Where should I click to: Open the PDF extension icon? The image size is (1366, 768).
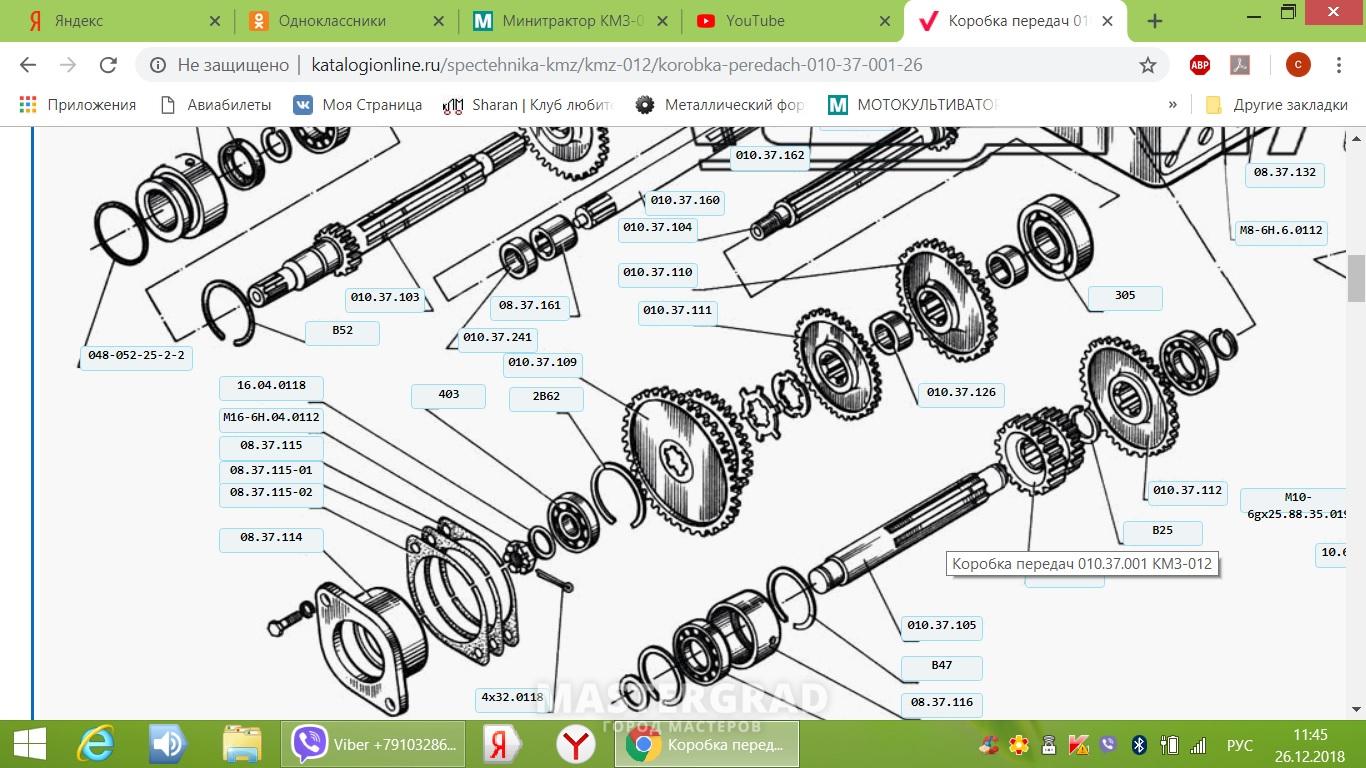click(x=1240, y=65)
